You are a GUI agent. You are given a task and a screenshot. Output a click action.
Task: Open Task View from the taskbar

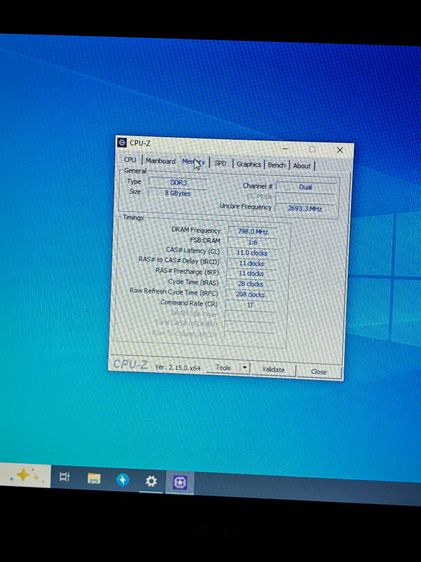(x=64, y=477)
